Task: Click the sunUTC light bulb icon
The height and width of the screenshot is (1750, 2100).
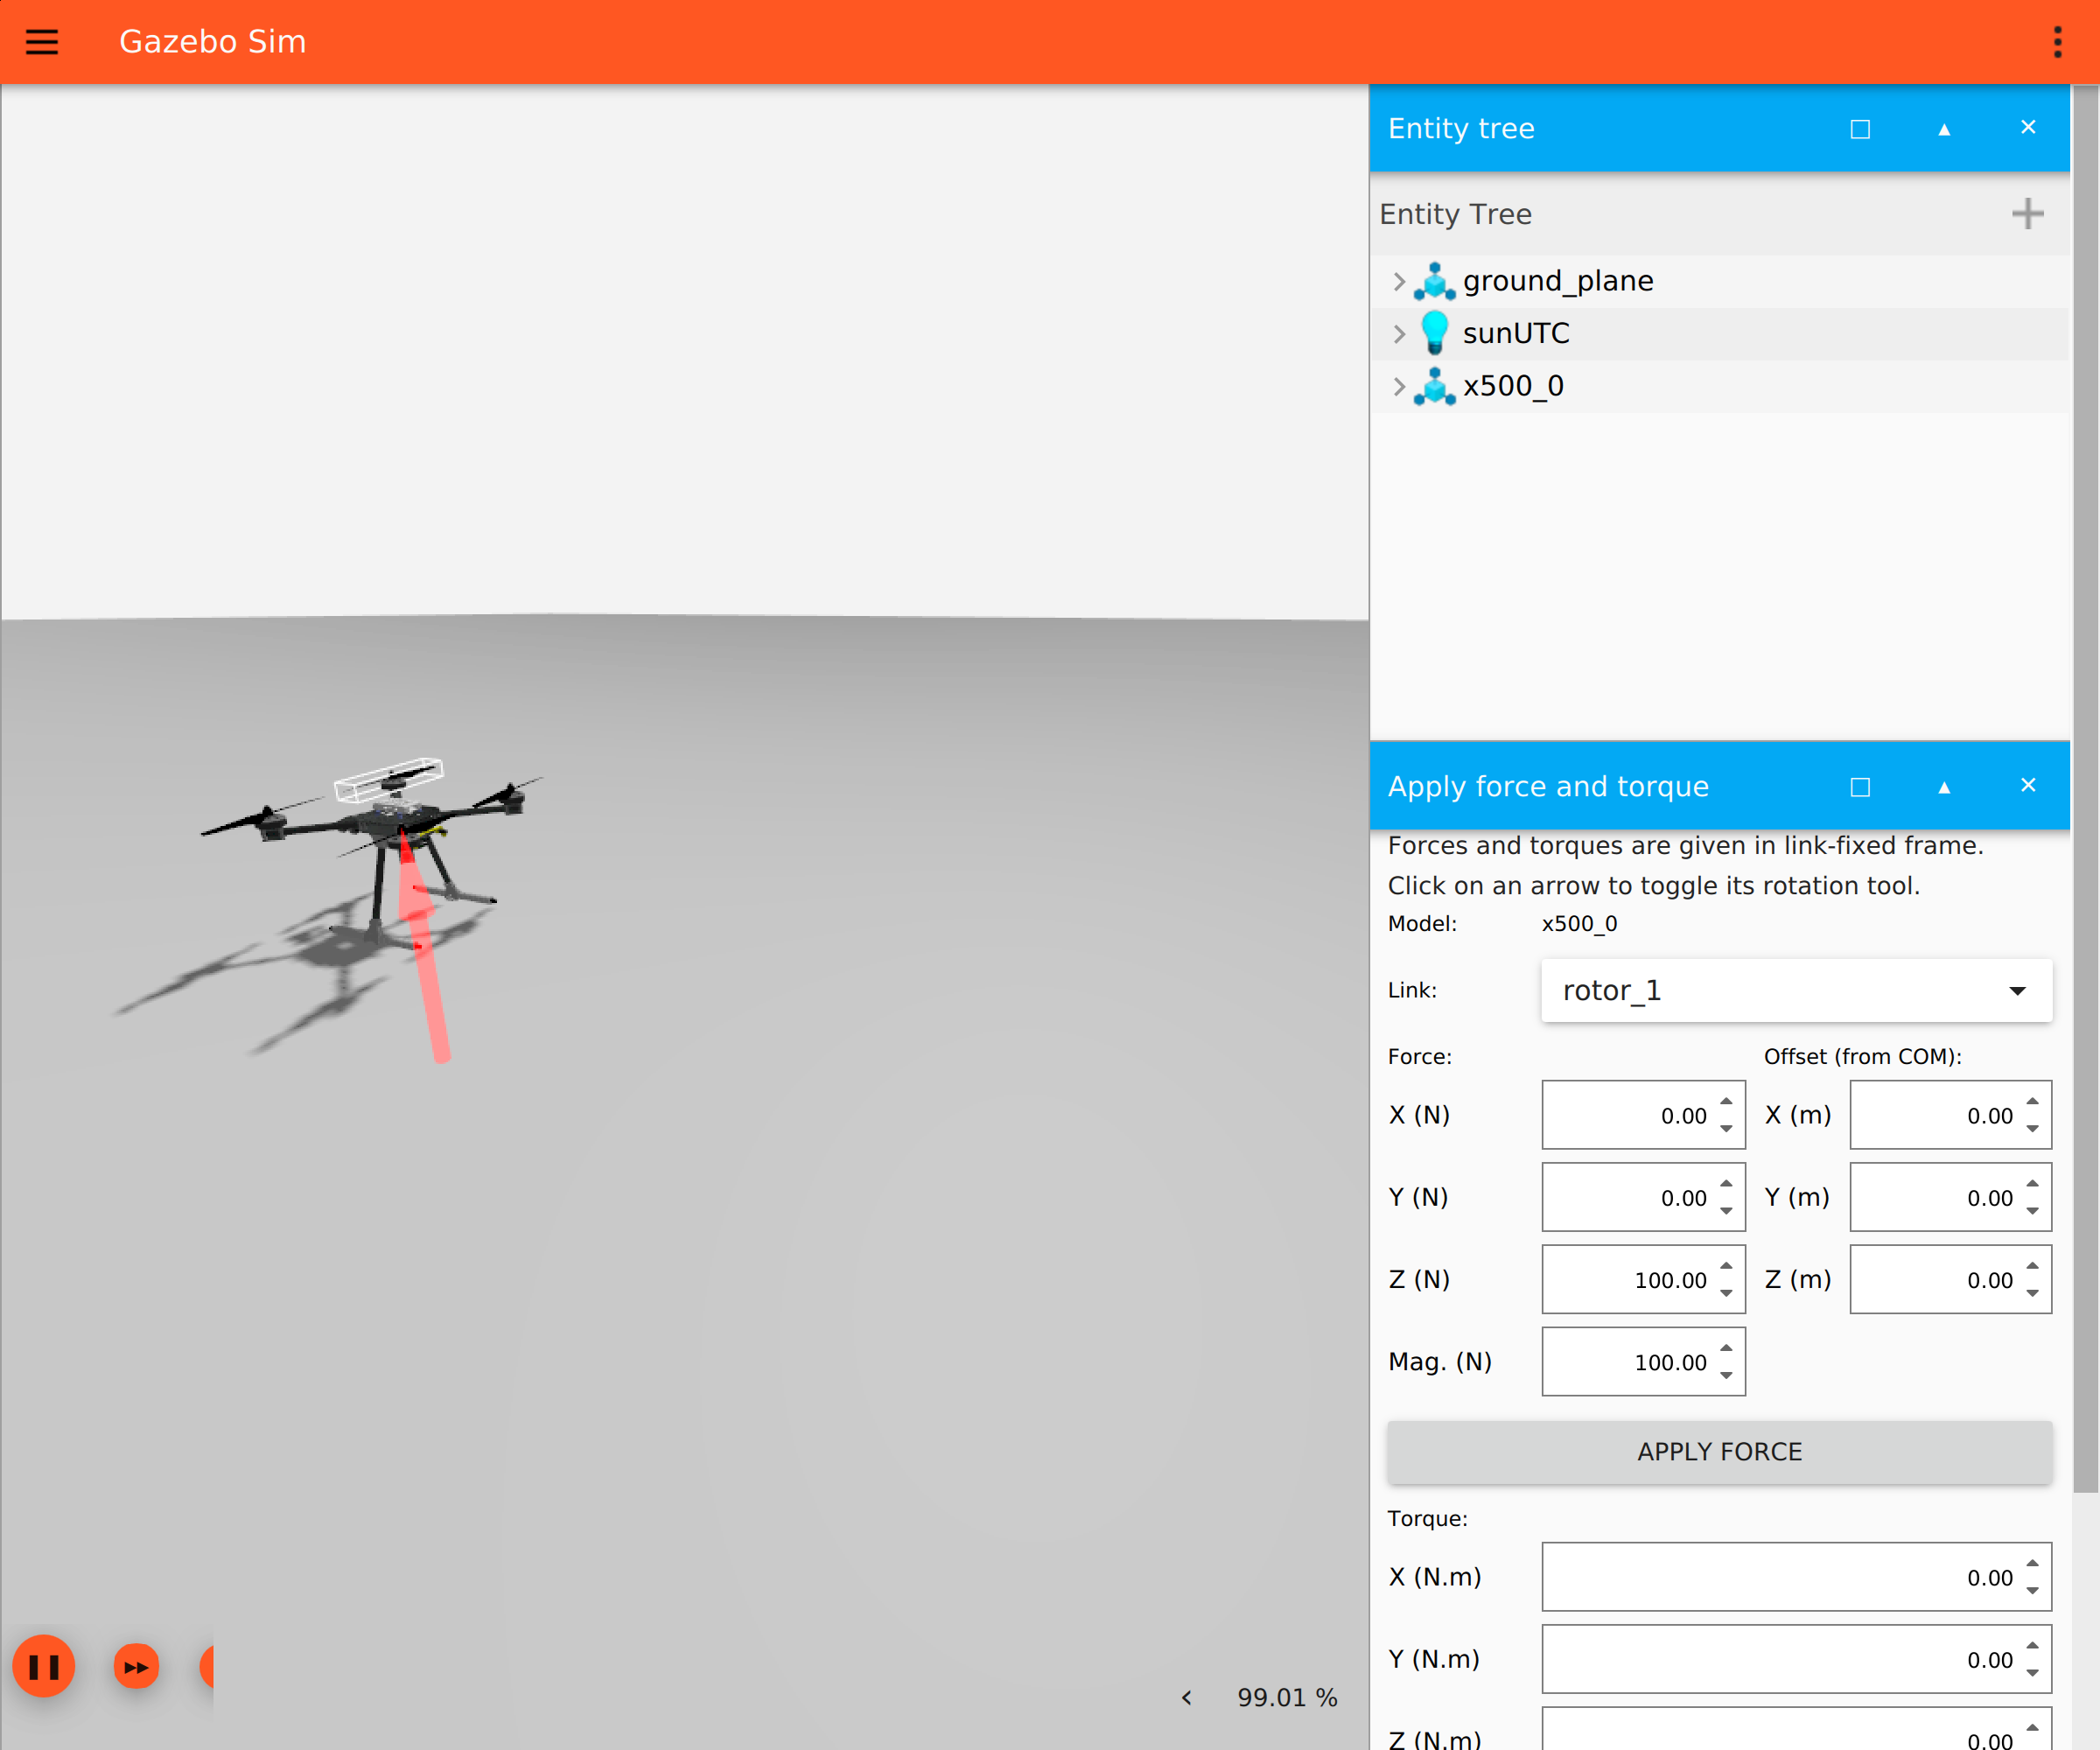Action: coord(1434,333)
